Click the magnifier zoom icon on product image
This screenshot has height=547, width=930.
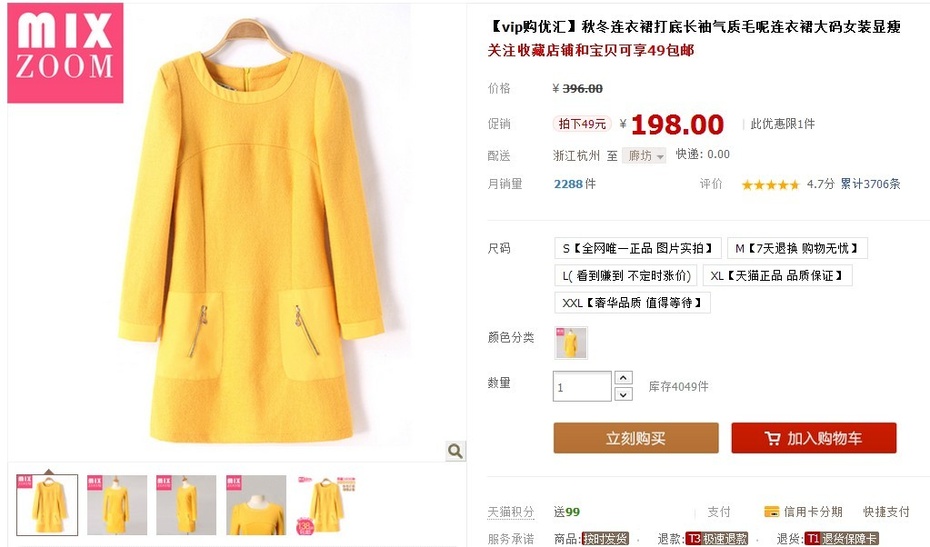tap(455, 451)
